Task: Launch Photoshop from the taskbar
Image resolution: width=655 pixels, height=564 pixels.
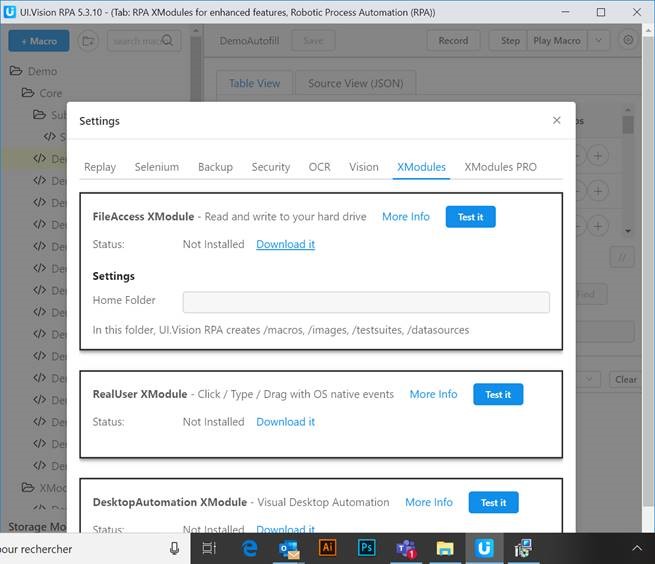Action: (x=367, y=548)
